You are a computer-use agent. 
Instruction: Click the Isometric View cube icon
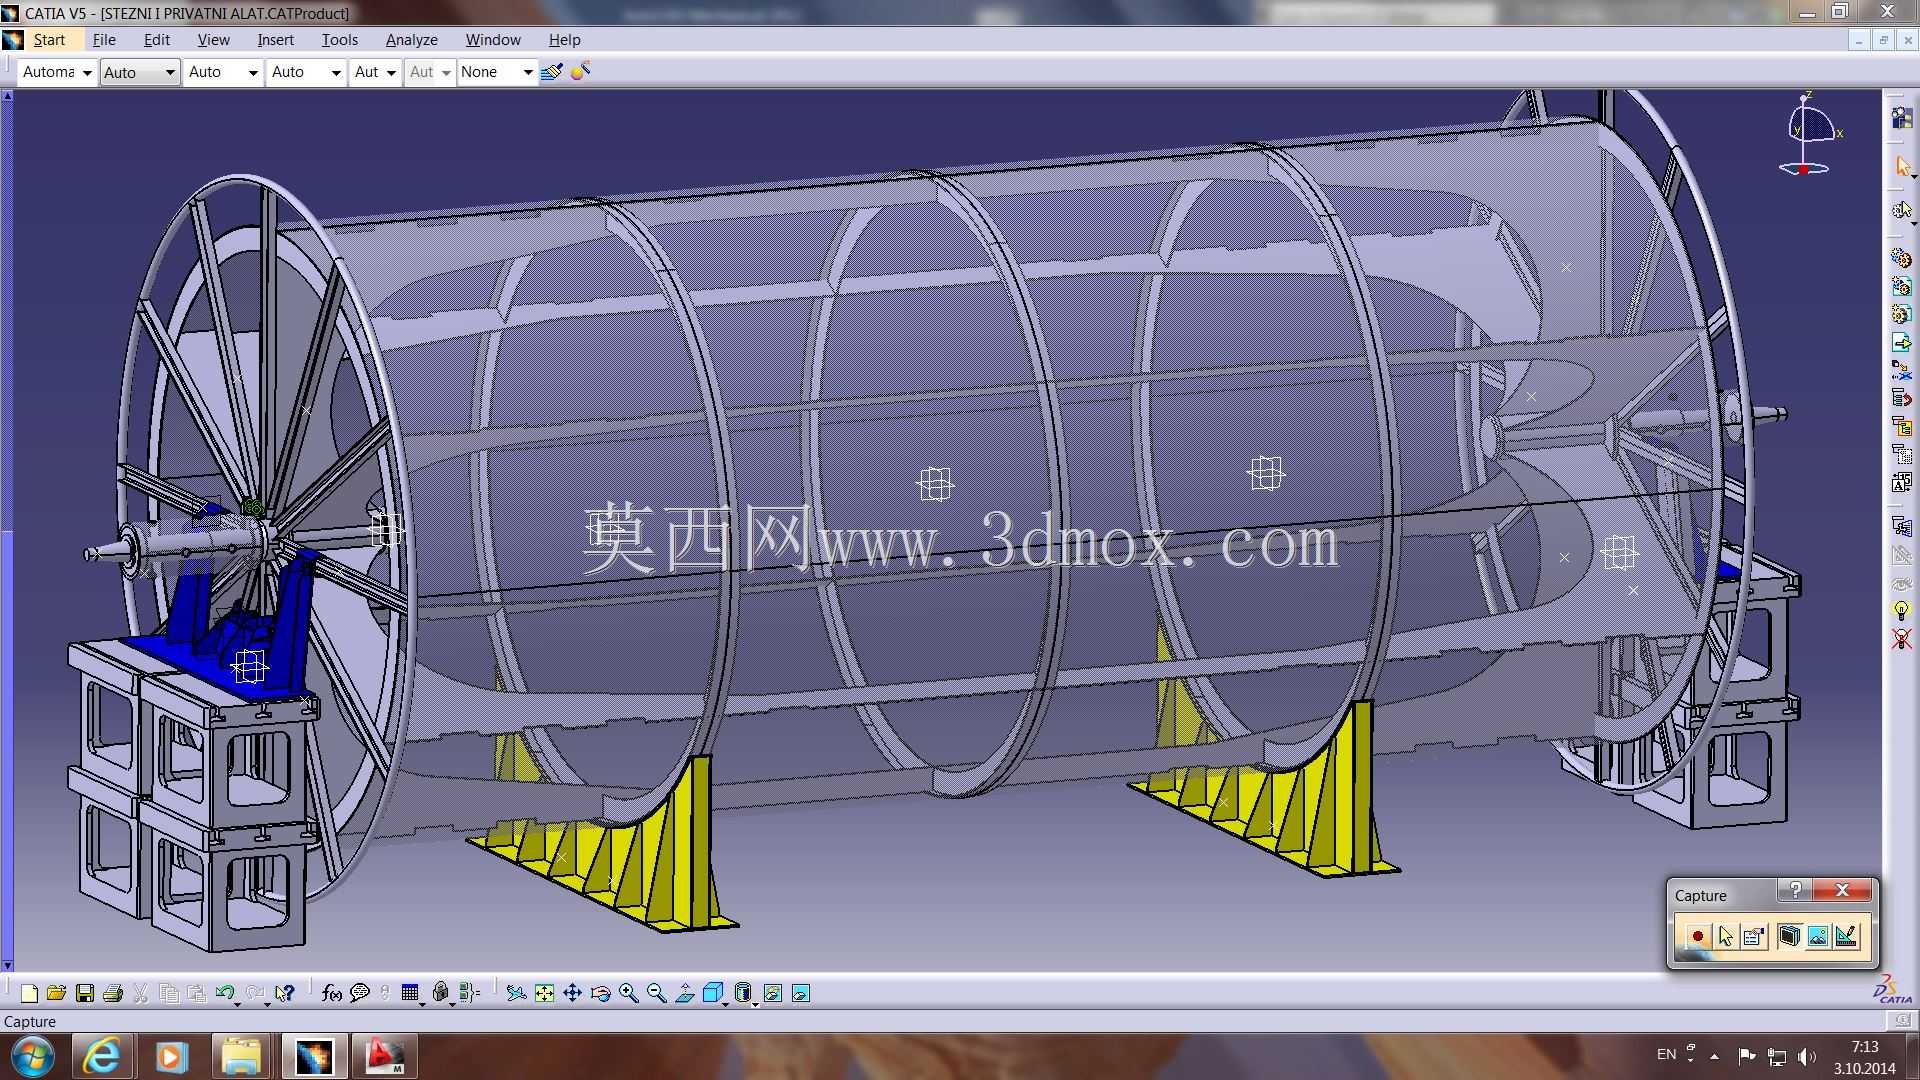(x=713, y=993)
